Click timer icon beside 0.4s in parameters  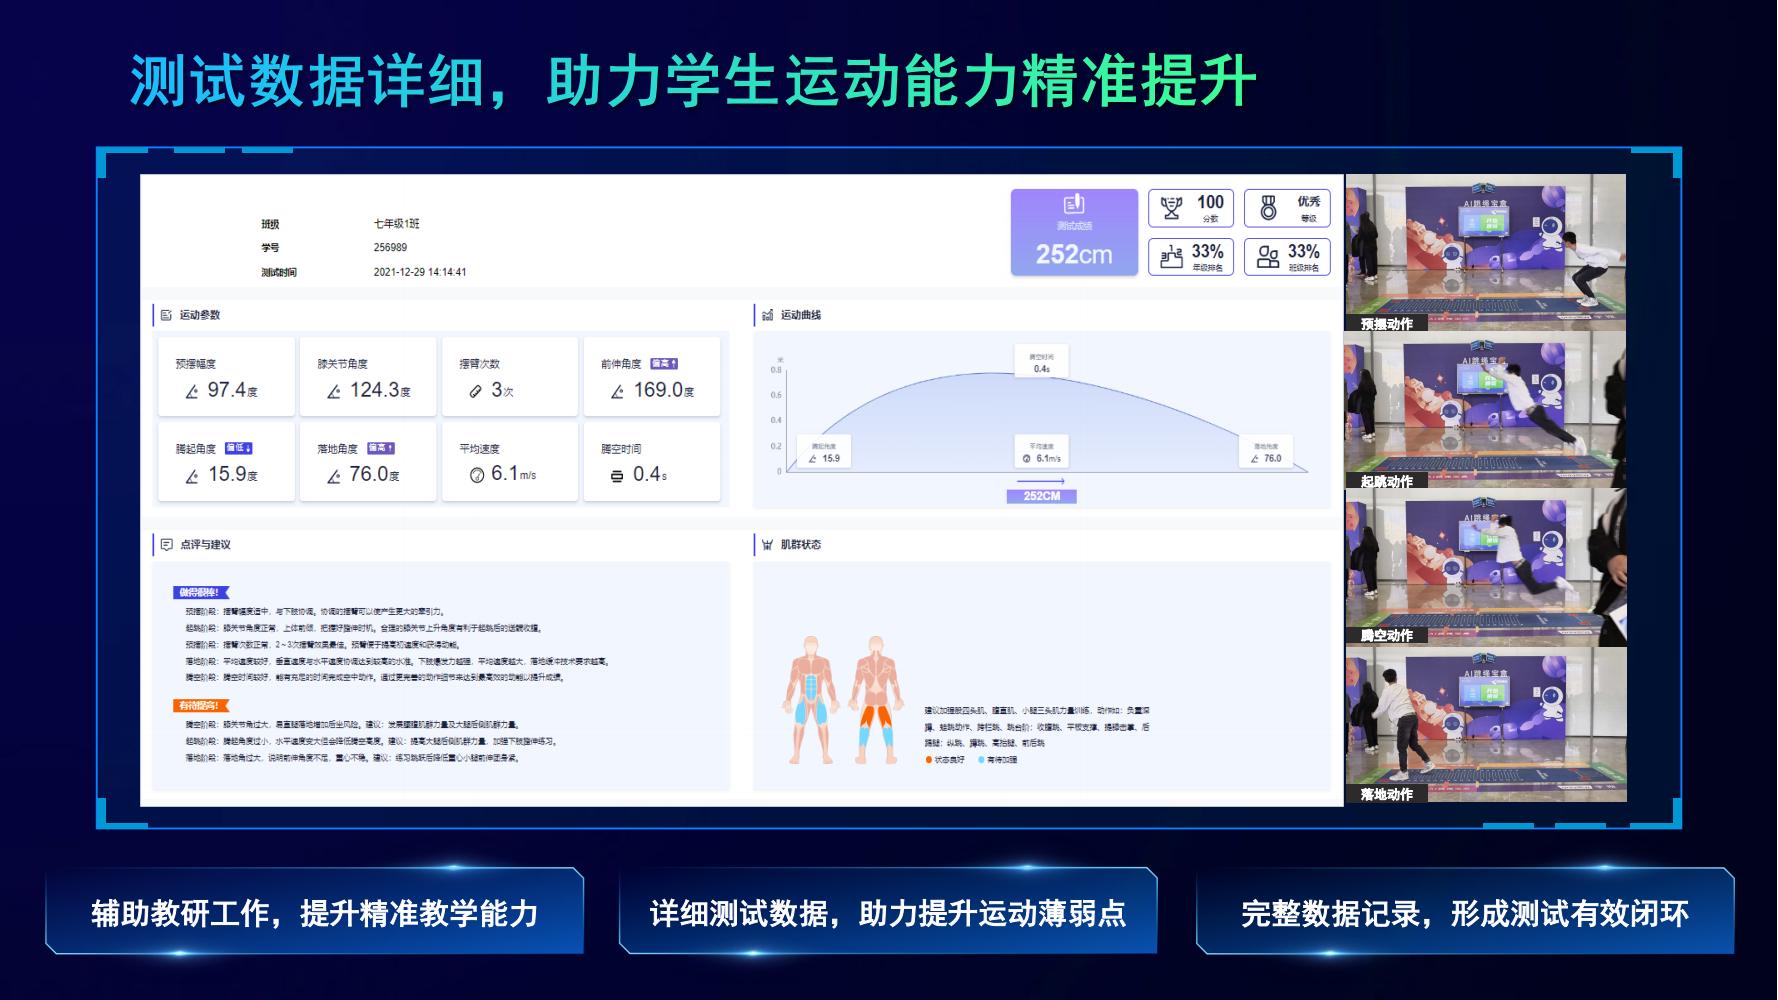pyautogui.click(x=617, y=477)
